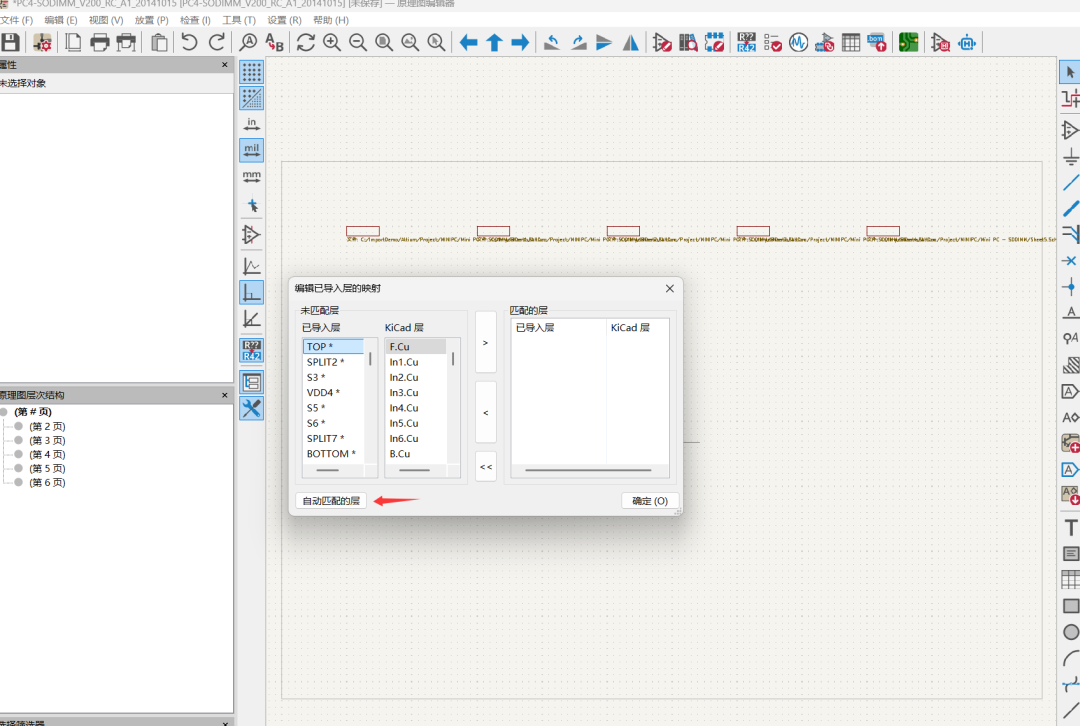1080x726 pixels.
Task: Open the Assign Footprints icon
Action: click(824, 43)
